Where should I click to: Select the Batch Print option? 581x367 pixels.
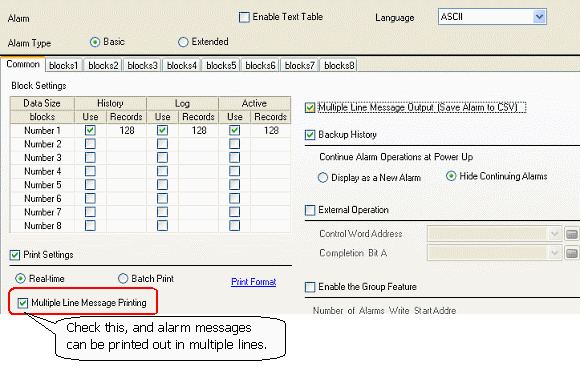tap(123, 278)
